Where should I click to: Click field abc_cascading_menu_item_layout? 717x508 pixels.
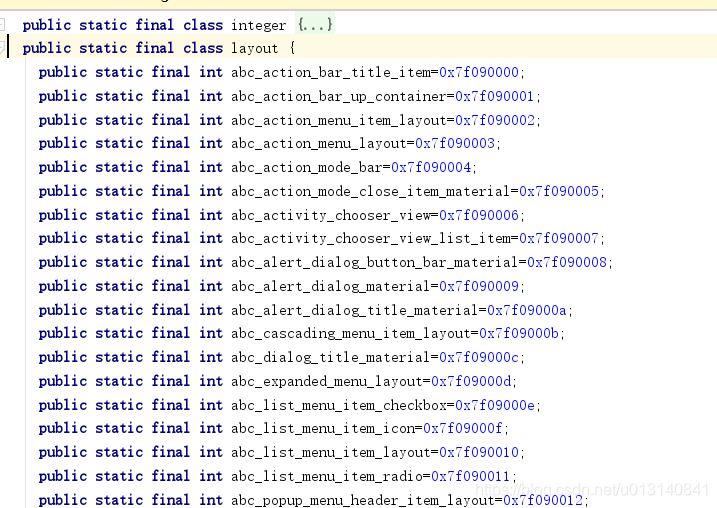point(351,333)
